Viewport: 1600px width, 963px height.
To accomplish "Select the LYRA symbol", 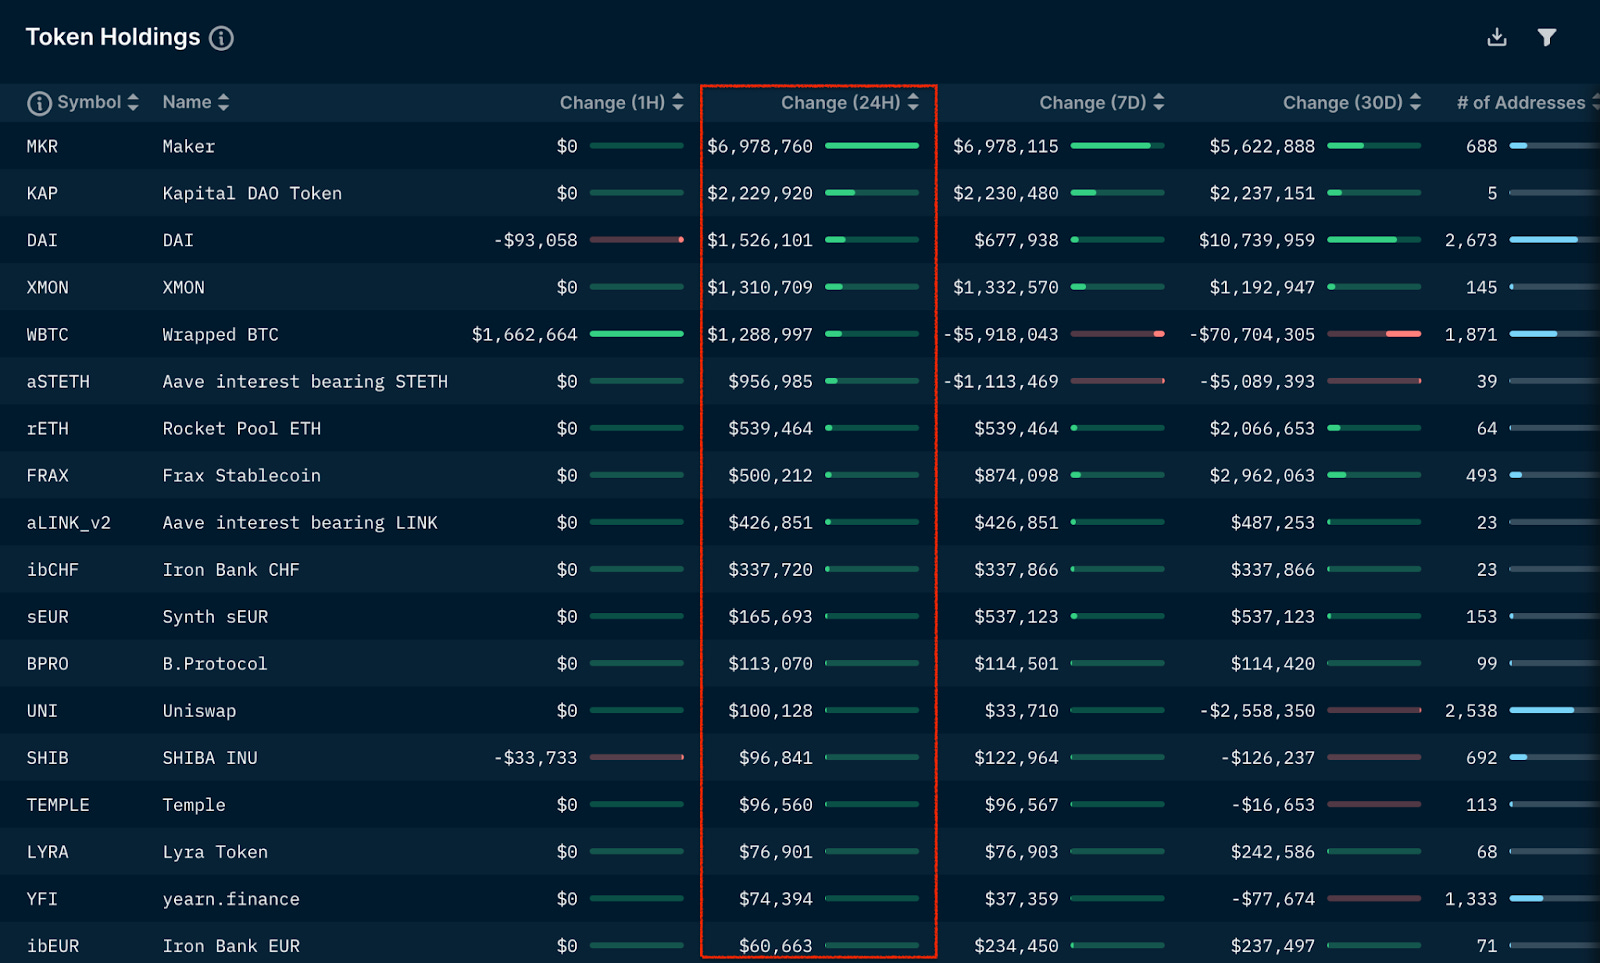I will (x=47, y=851).
